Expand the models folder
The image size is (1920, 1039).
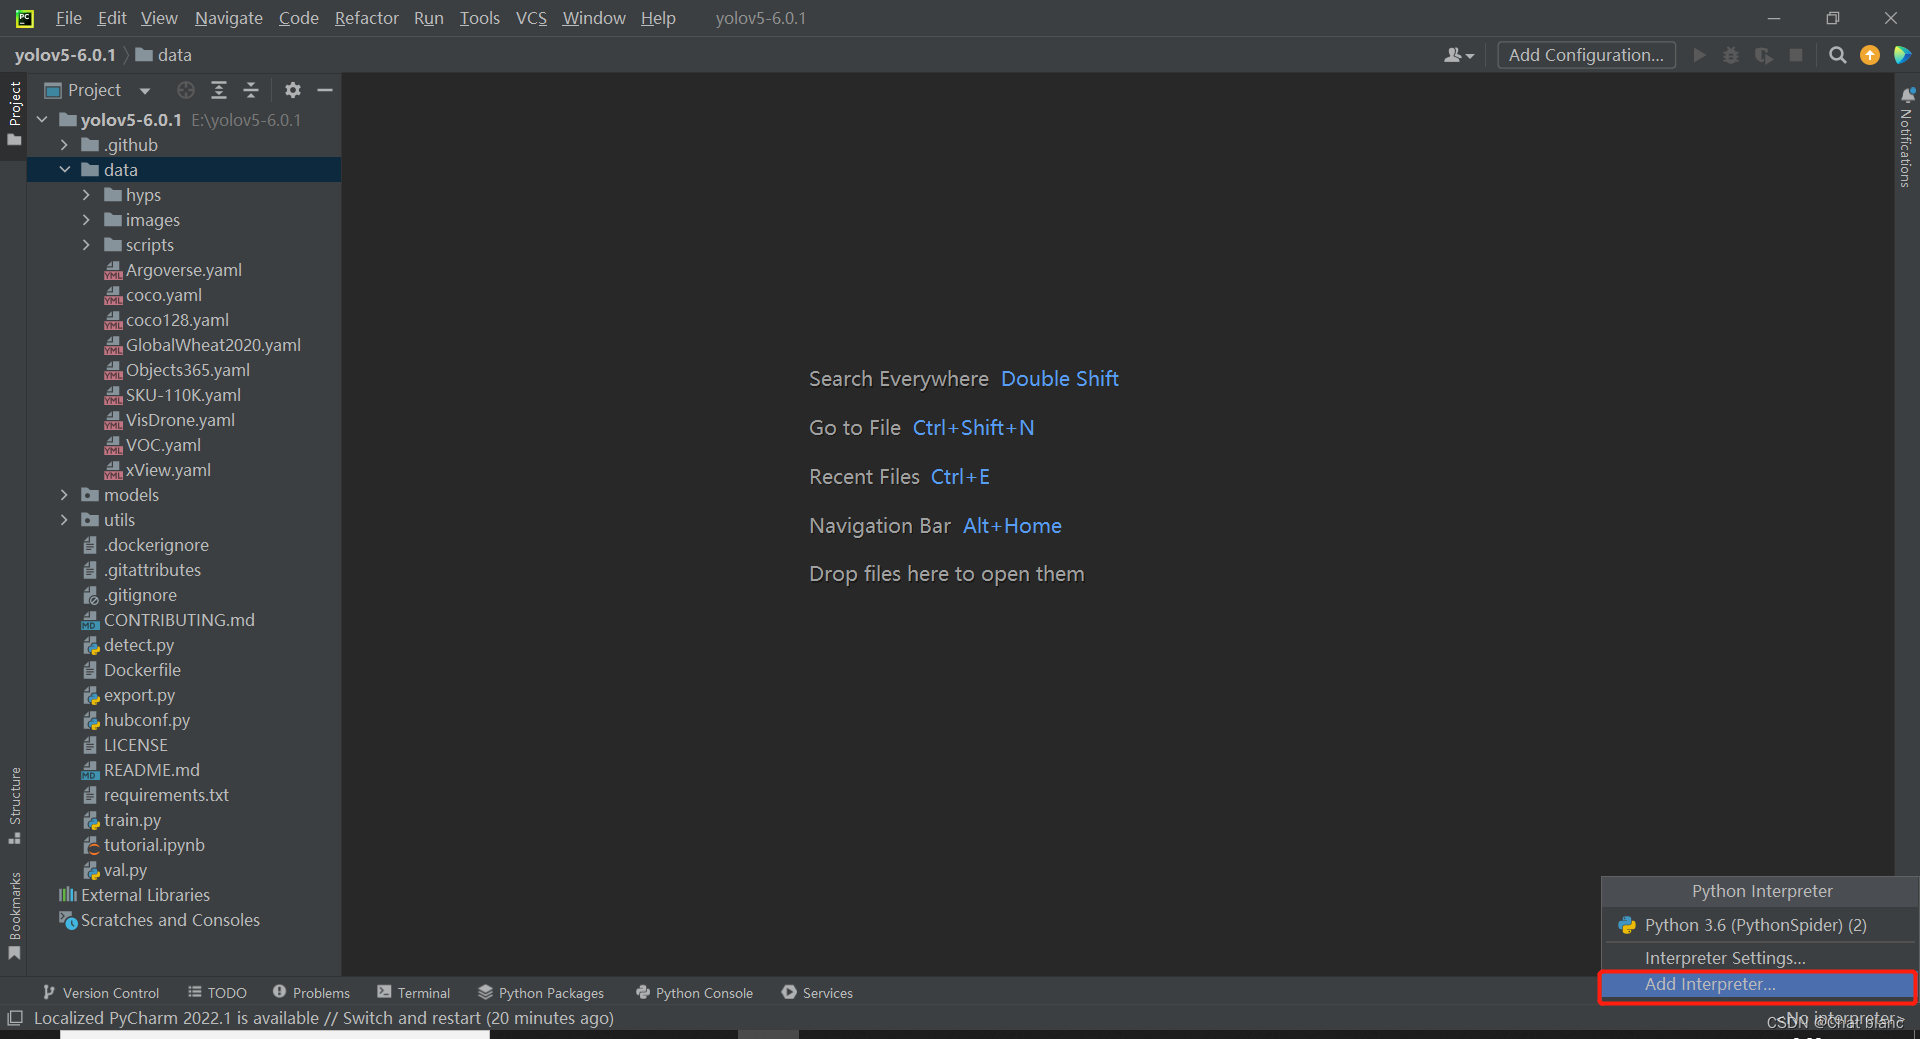[64, 495]
